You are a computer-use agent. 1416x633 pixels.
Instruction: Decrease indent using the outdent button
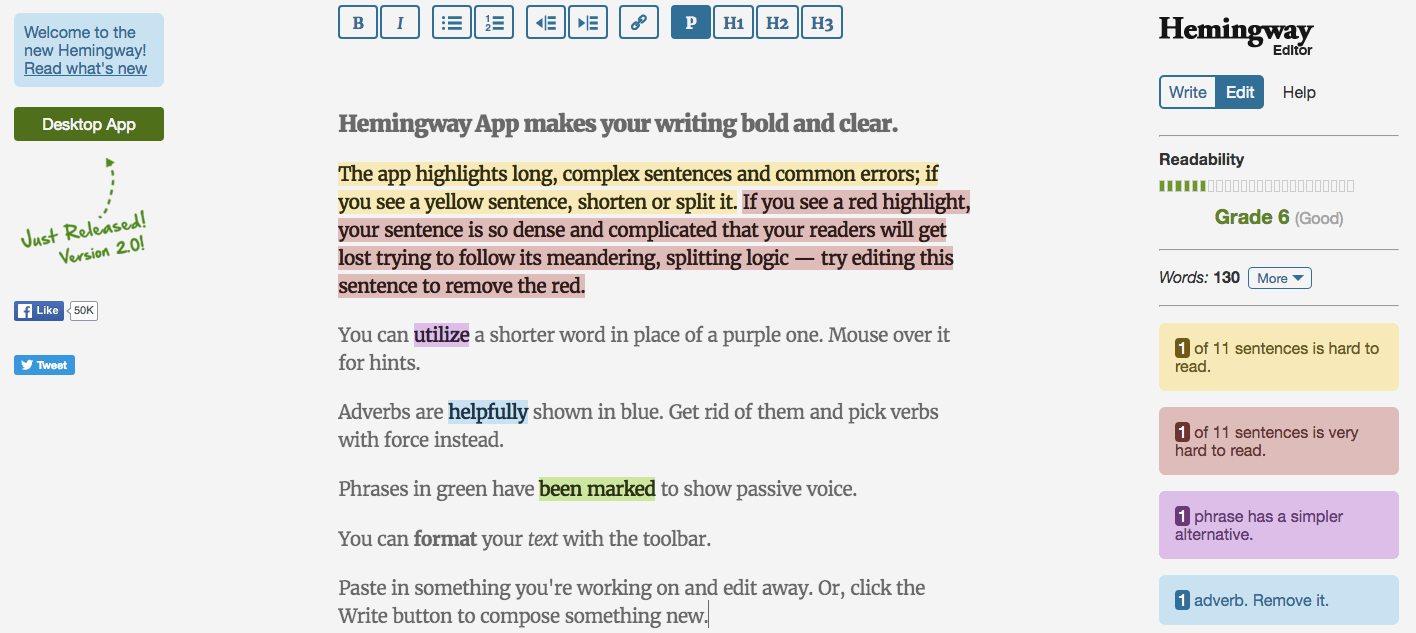pos(546,23)
